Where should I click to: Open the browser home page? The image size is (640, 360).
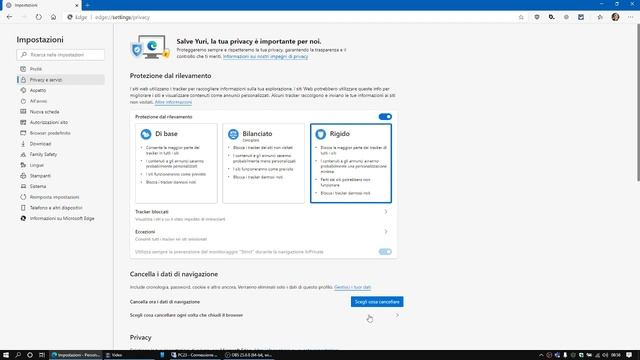53,17
